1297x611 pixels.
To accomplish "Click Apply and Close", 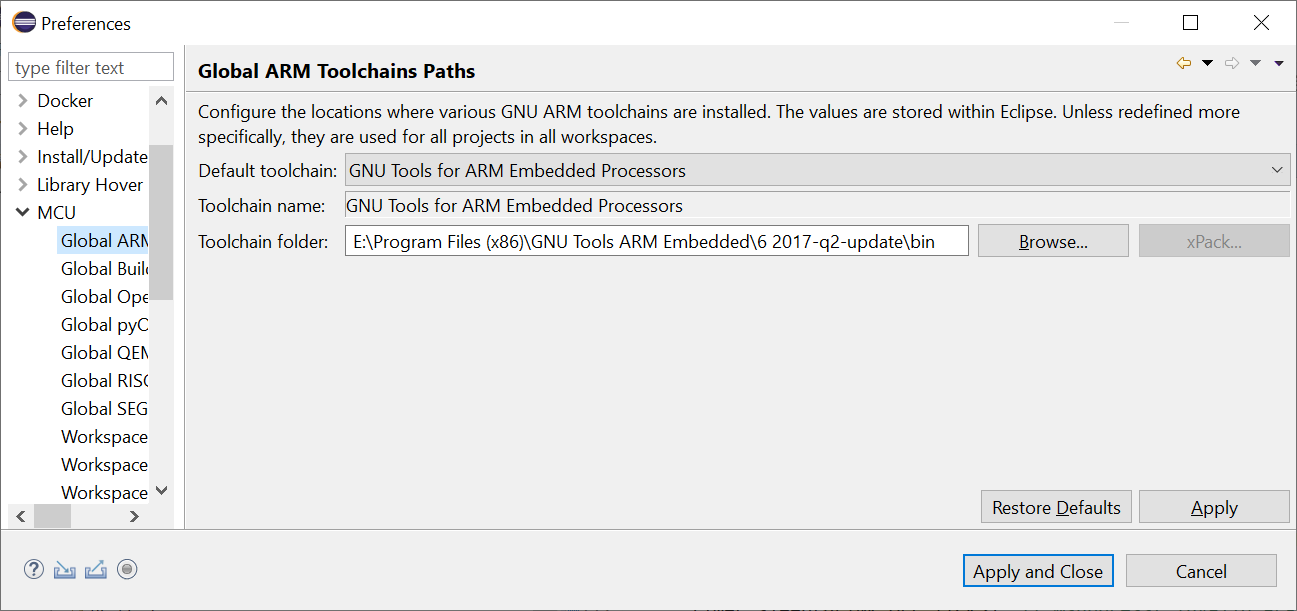I will coord(1038,571).
